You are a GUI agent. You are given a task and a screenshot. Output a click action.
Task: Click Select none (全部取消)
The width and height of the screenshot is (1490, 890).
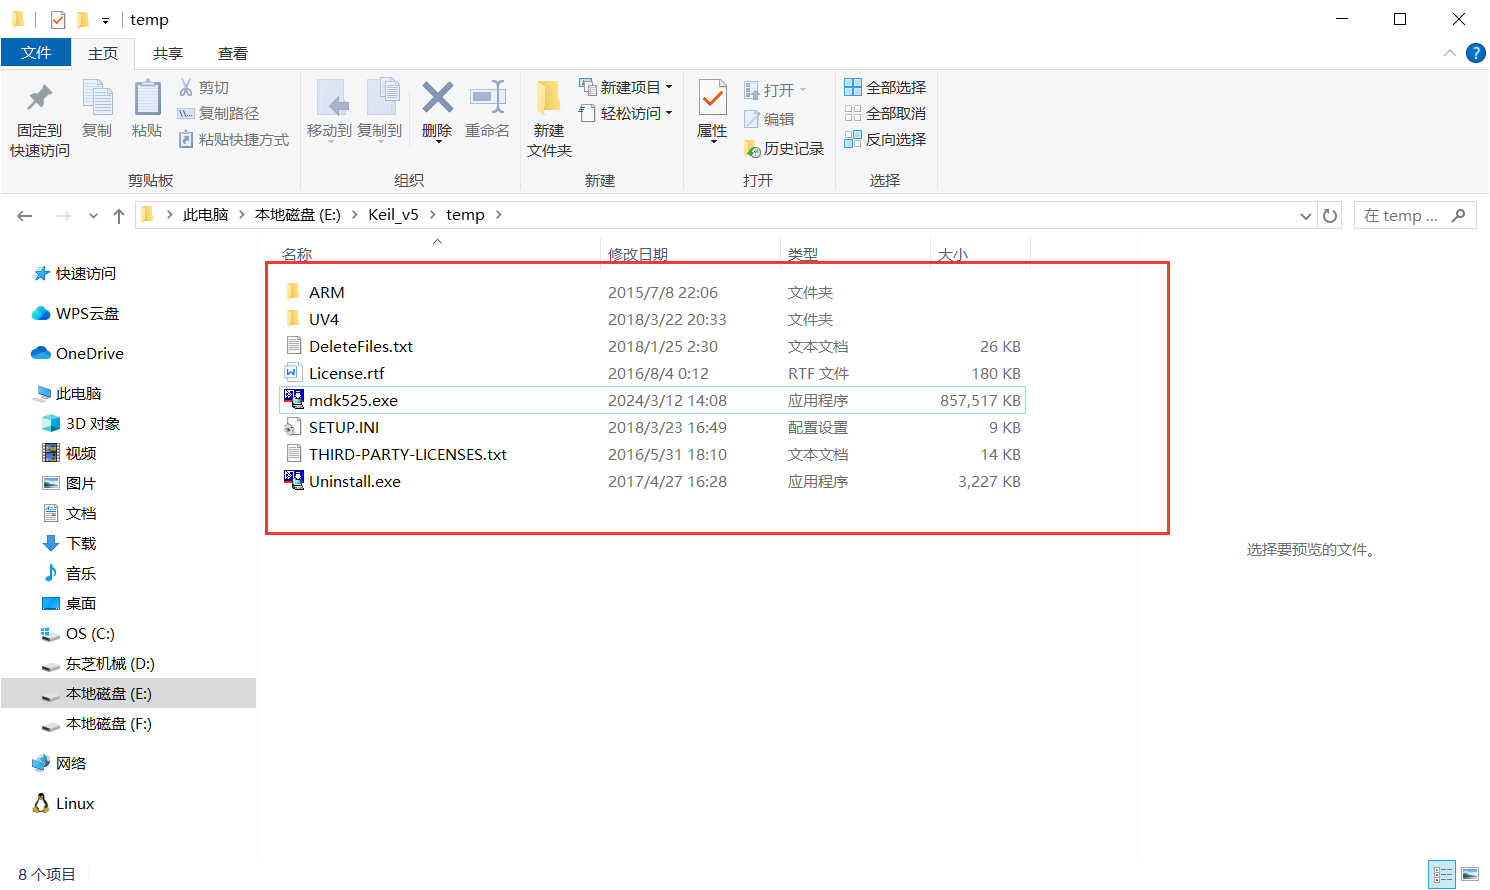pyautogui.click(x=885, y=113)
